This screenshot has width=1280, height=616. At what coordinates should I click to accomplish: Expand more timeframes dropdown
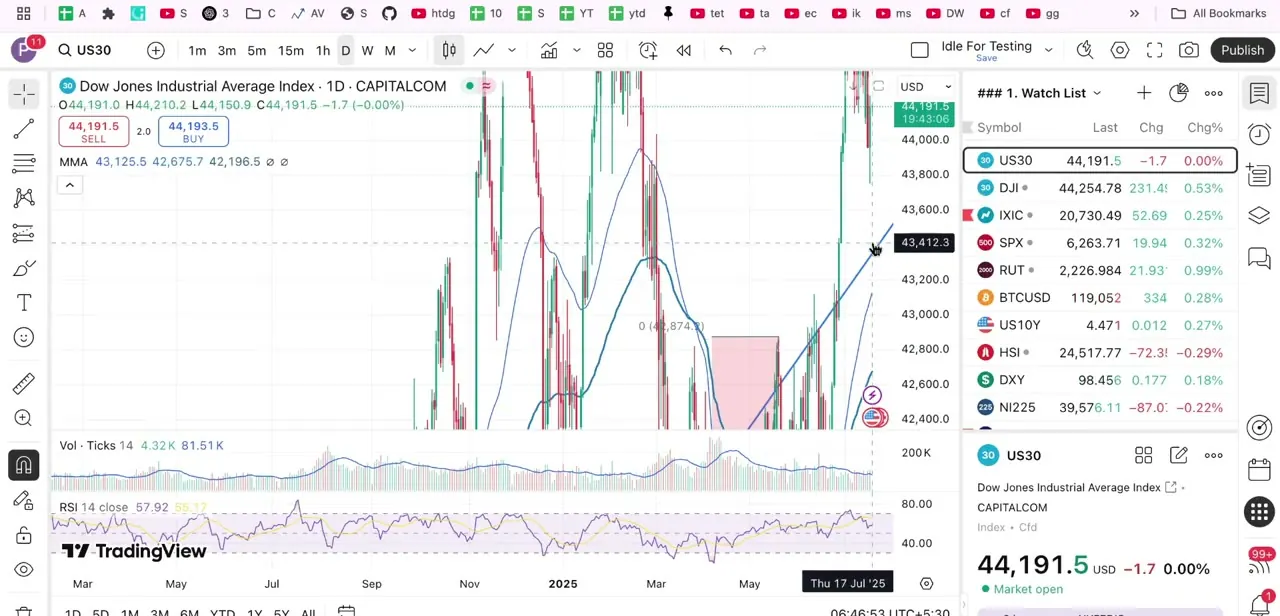point(412,50)
